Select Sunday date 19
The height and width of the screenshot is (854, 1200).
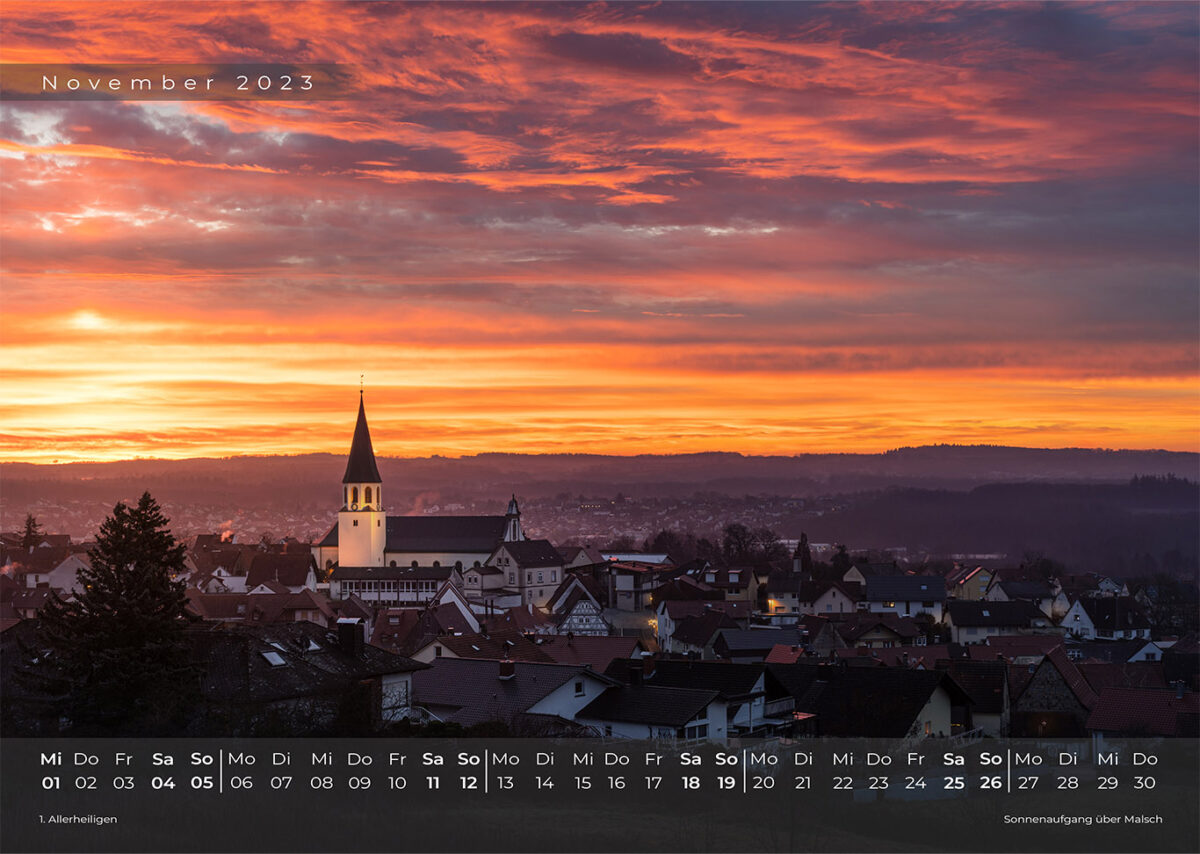pos(726,783)
